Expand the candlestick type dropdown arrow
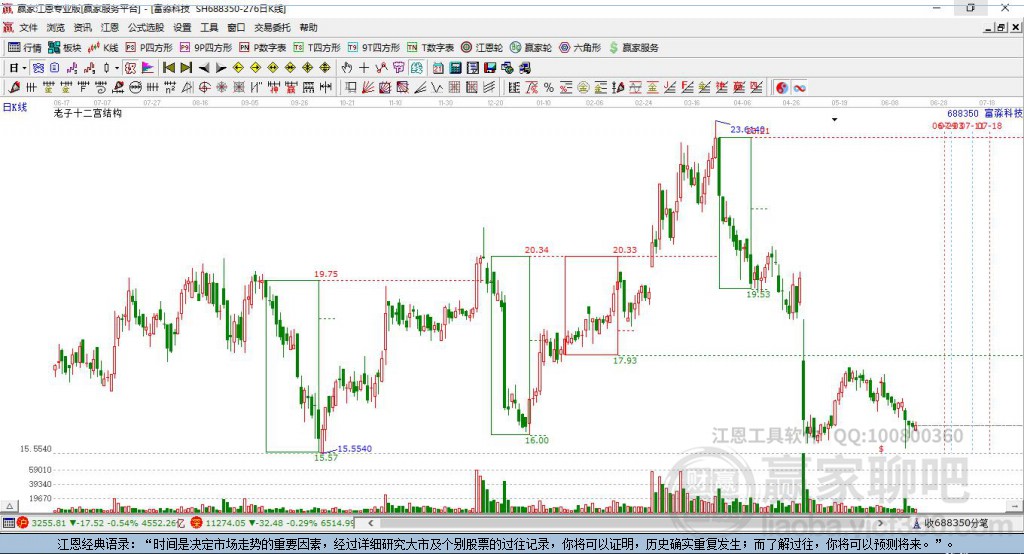Viewport: 1024px width, 554px height. click(x=117, y=68)
